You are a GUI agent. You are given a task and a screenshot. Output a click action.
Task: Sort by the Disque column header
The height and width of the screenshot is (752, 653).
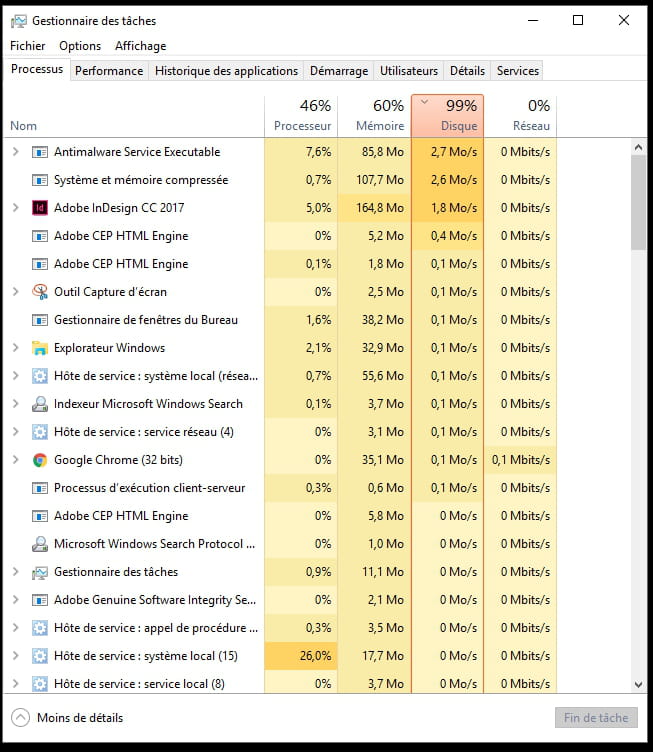pos(447,117)
